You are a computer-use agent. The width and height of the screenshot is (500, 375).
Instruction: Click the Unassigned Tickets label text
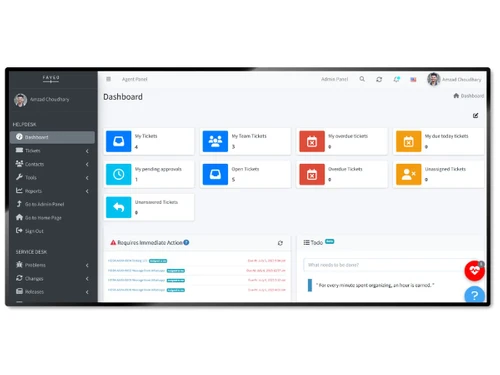[x=445, y=169]
